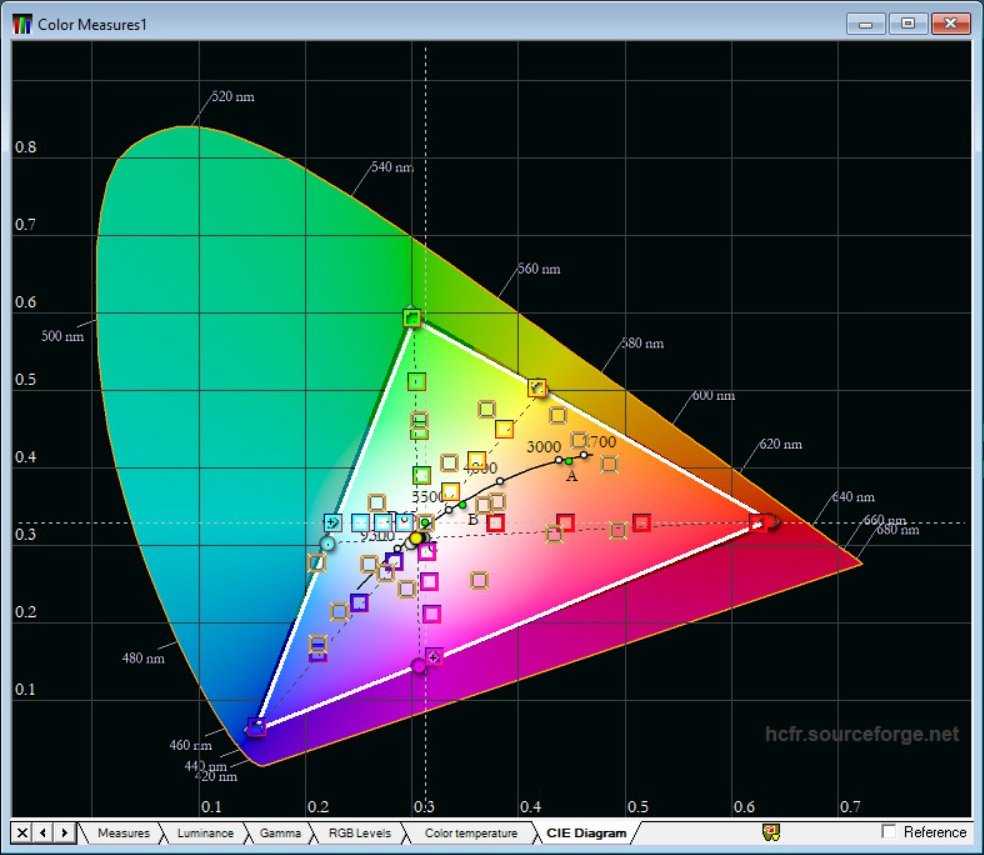Click the close tab X button
The image size is (984, 855).
click(x=22, y=832)
